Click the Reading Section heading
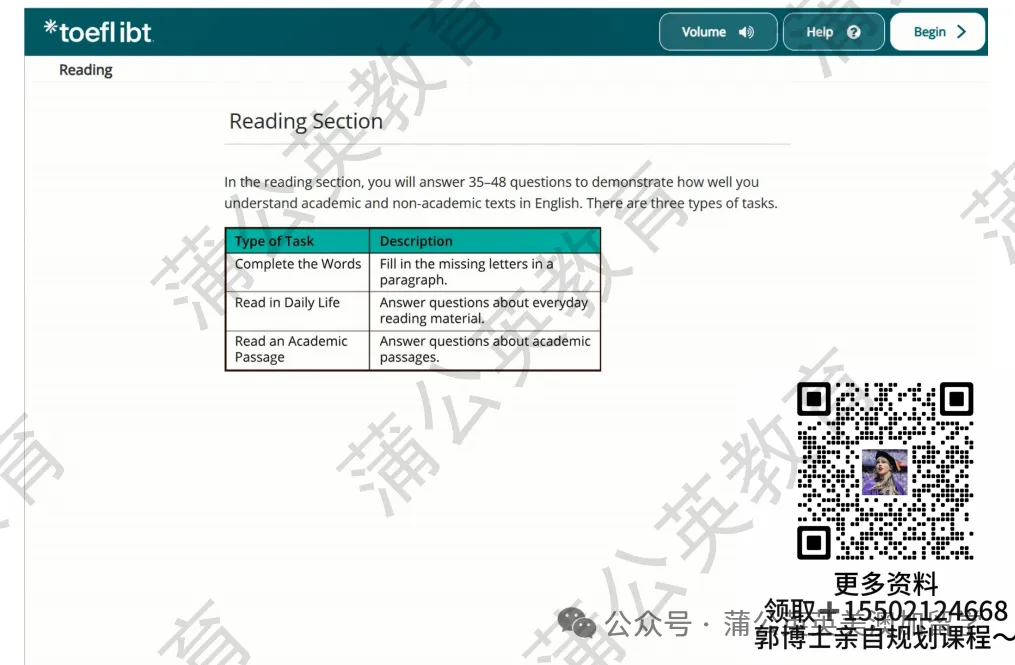The image size is (1015, 665). [x=306, y=121]
